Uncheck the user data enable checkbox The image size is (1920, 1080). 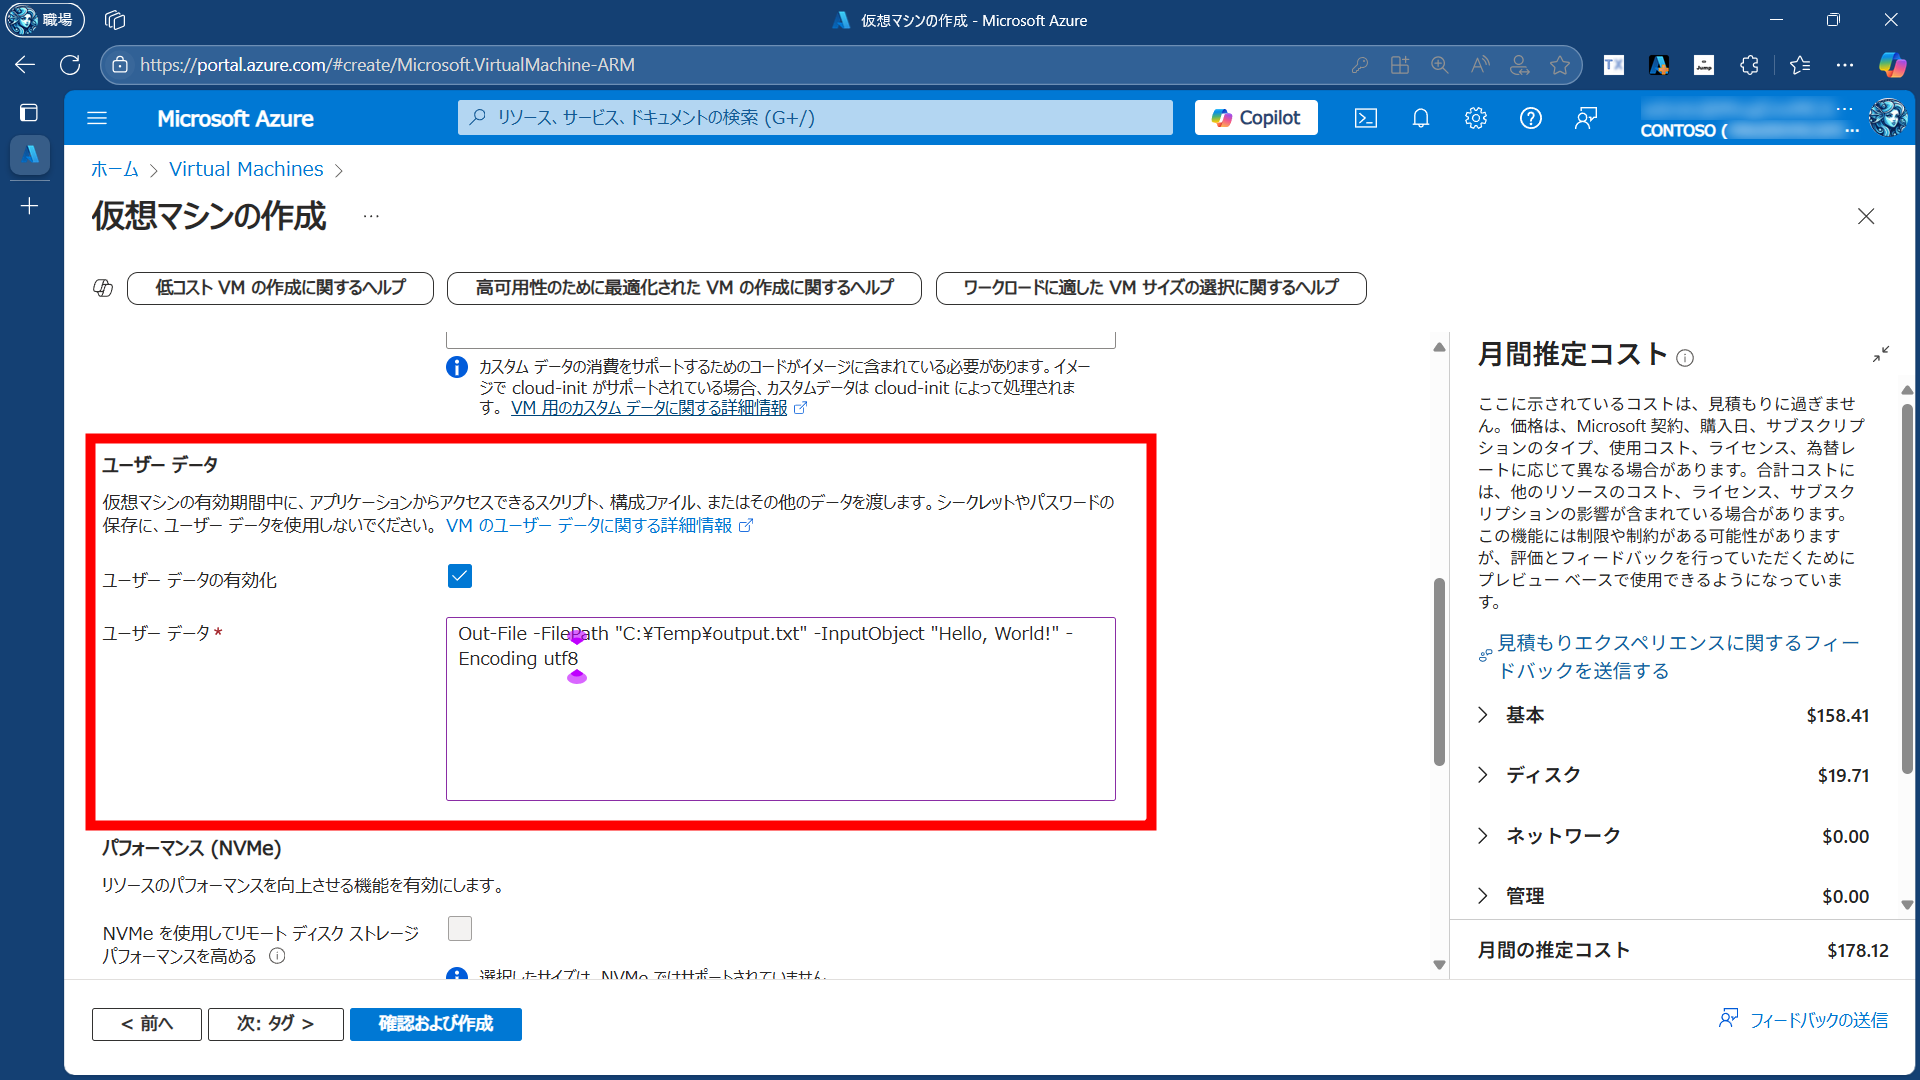pos(460,577)
